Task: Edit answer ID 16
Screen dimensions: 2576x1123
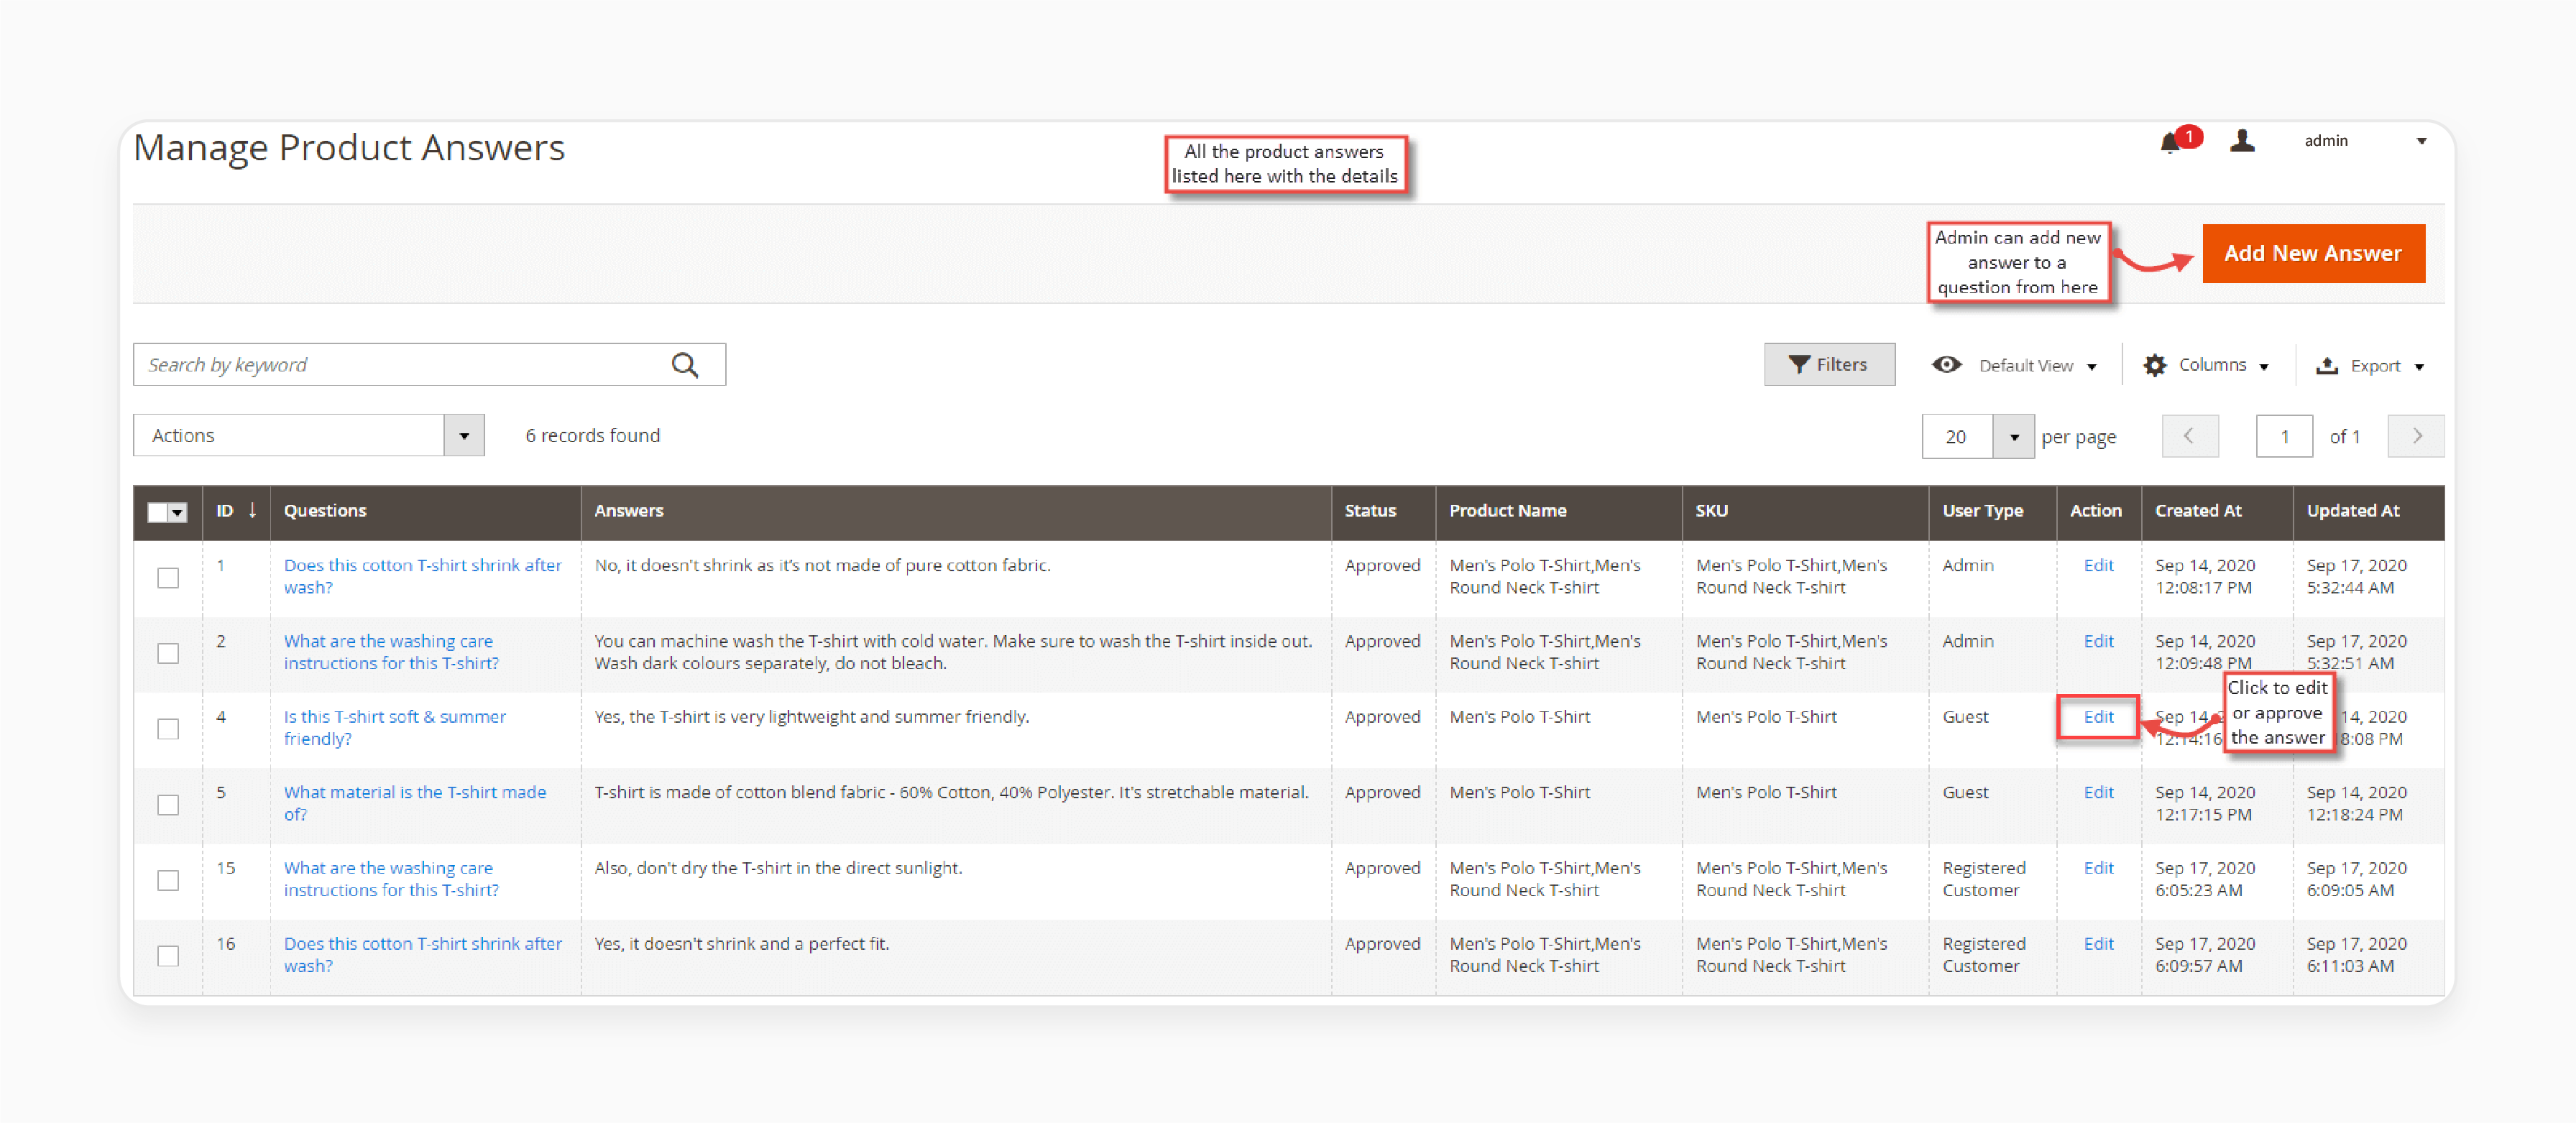Action: (x=2098, y=945)
